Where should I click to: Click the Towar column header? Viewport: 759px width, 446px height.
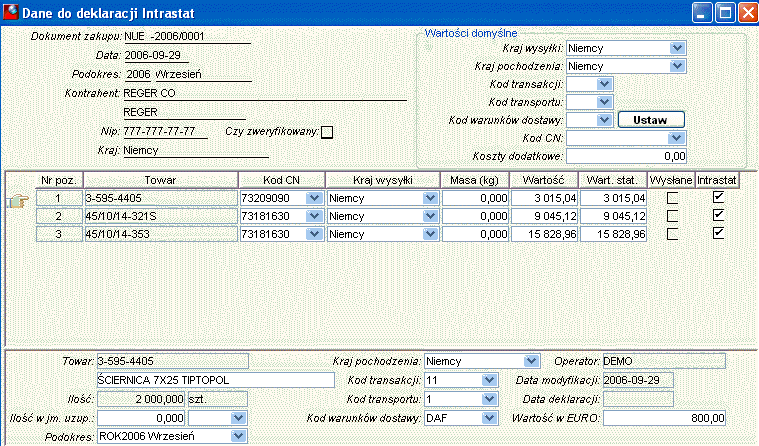click(x=161, y=180)
